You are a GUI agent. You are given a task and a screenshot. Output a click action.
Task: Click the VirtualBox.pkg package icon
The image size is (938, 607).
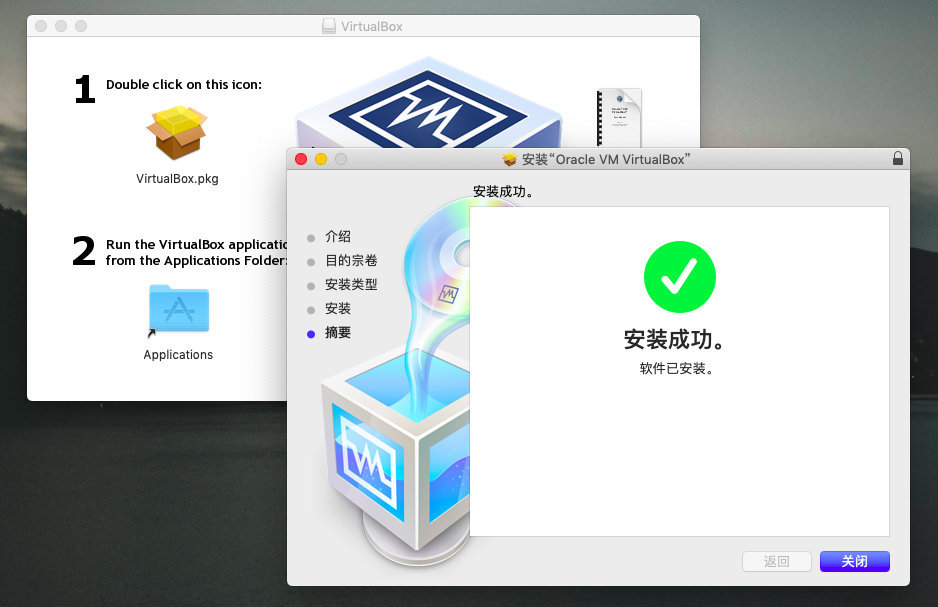point(177,132)
